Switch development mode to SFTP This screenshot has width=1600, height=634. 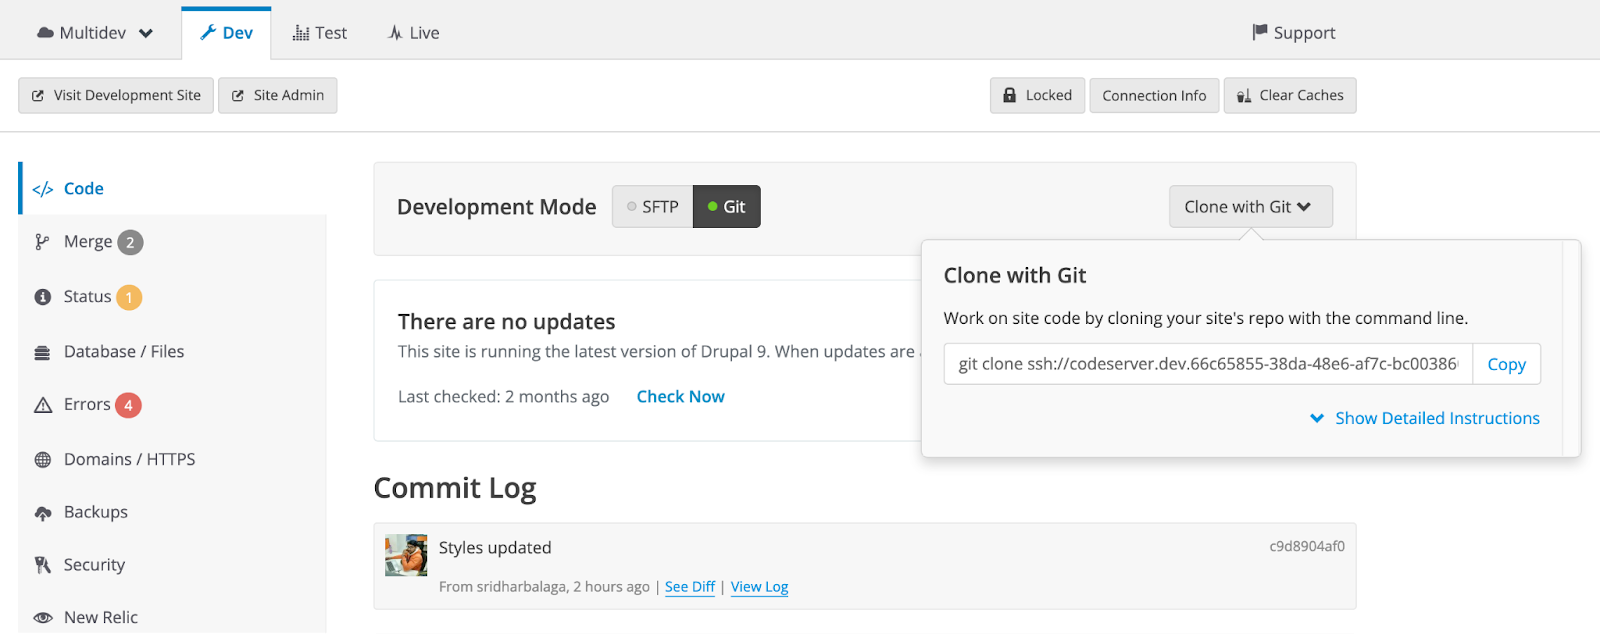[652, 207]
